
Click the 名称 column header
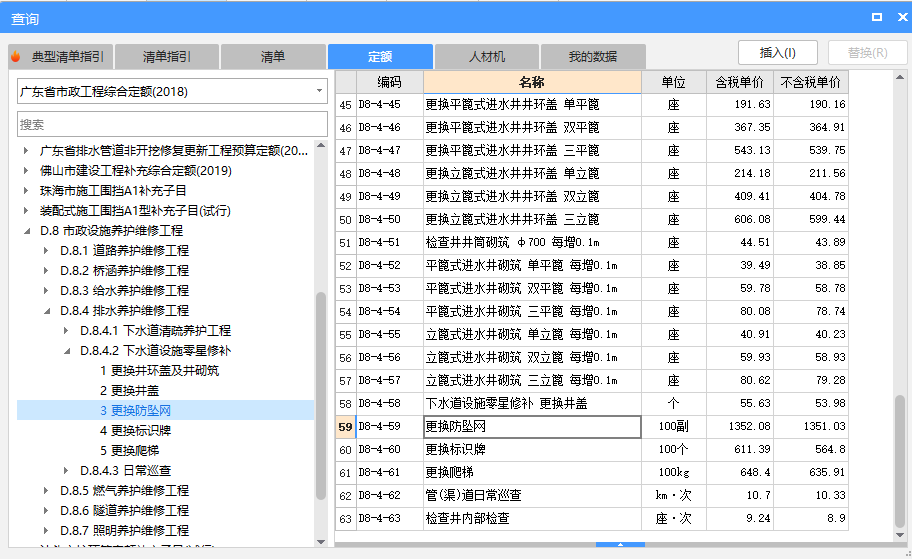point(532,82)
